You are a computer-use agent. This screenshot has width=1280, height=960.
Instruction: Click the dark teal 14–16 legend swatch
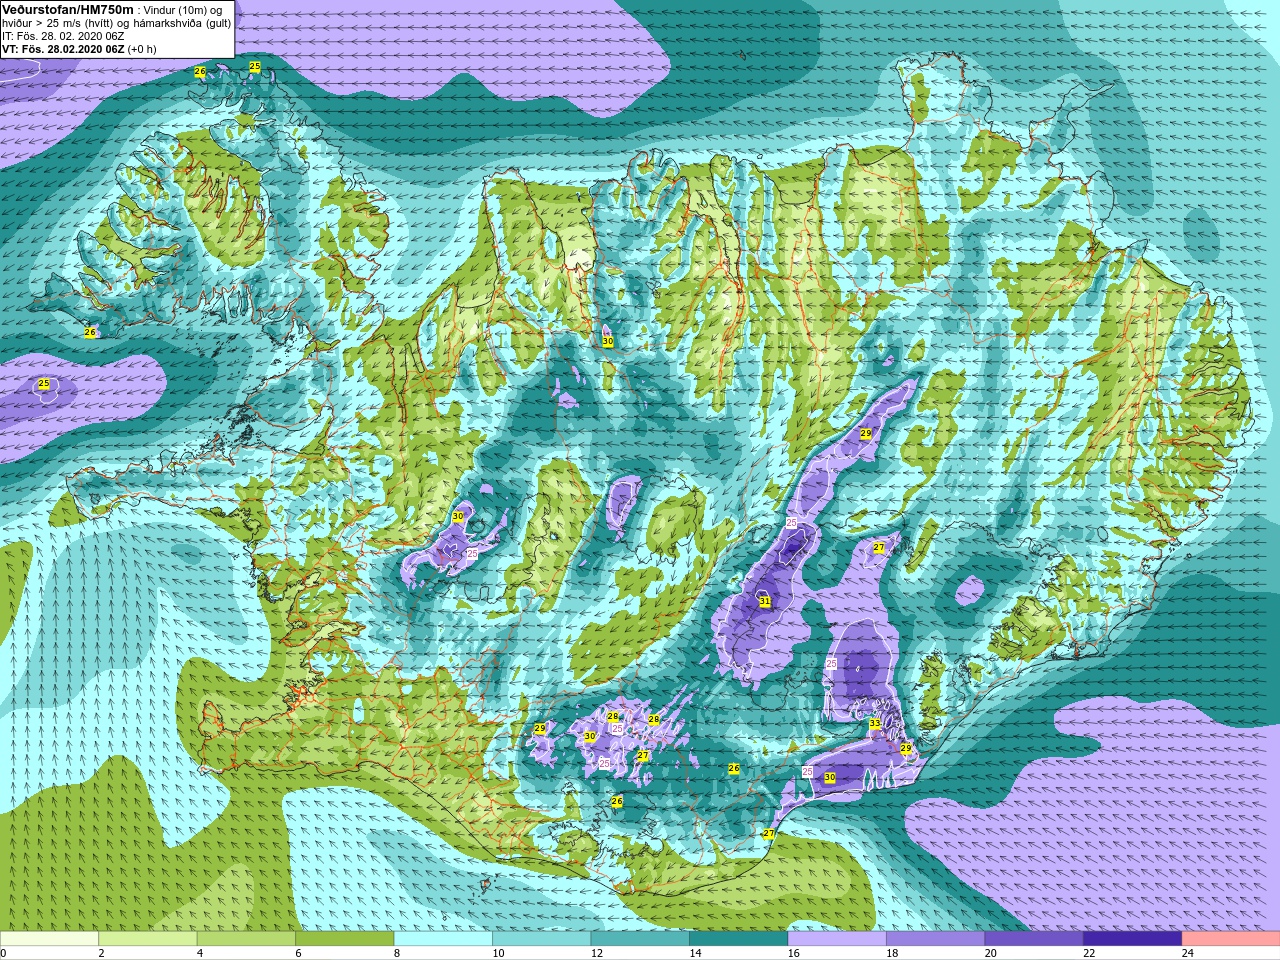pyautogui.click(x=739, y=939)
